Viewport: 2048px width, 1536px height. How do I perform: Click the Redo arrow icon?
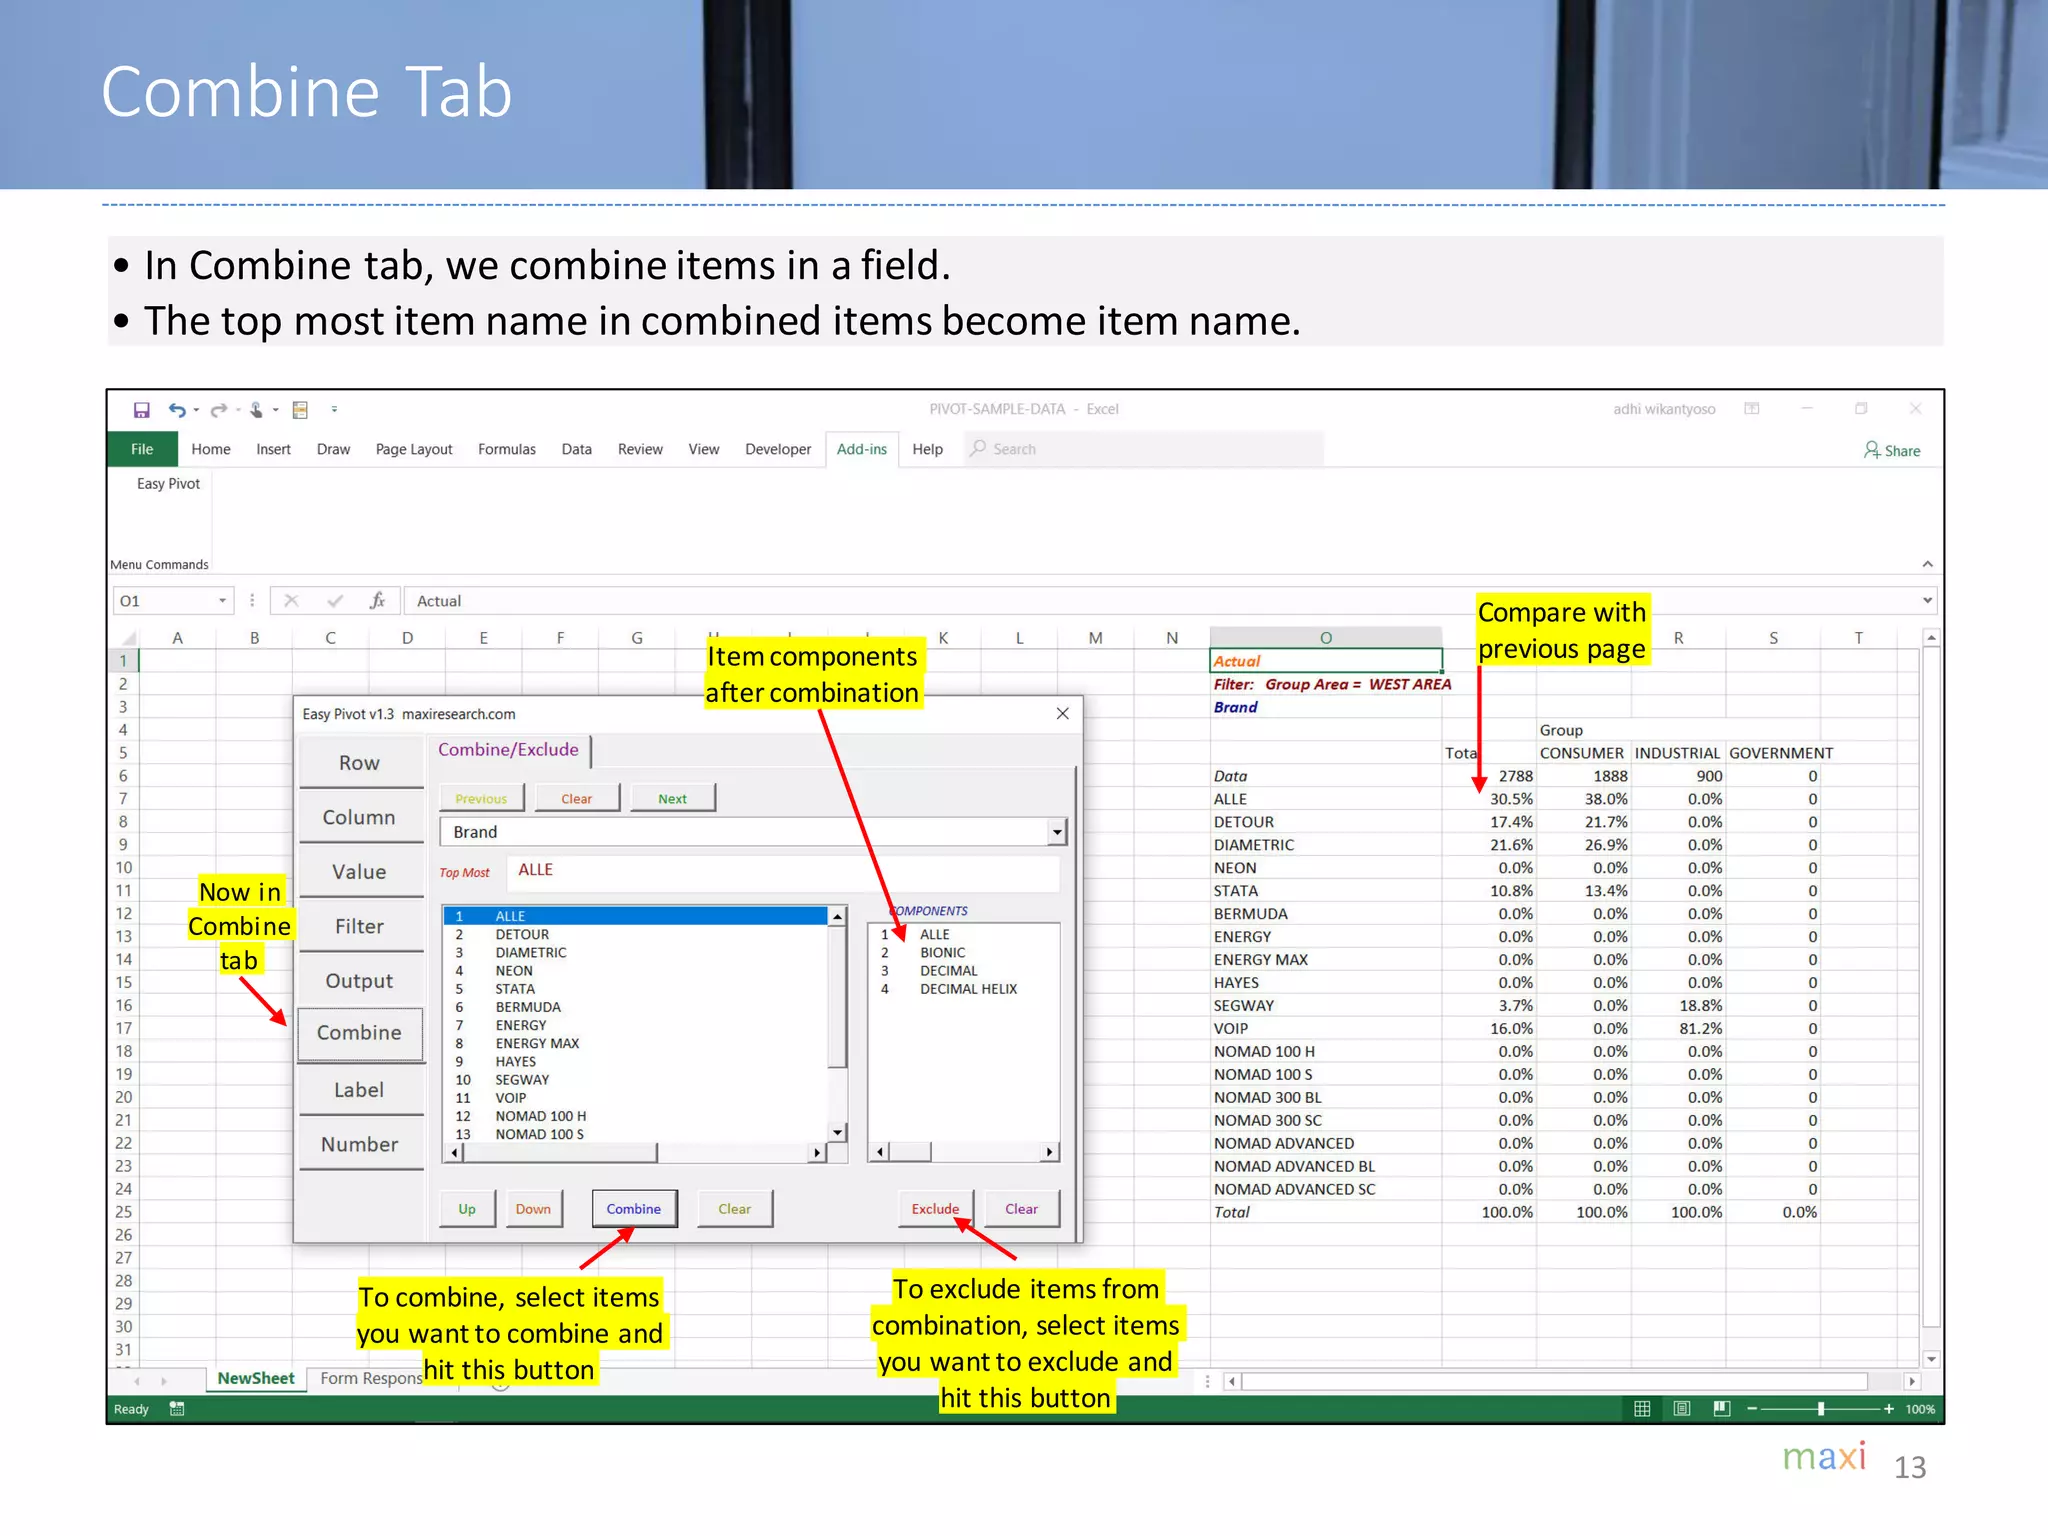pos(219,410)
